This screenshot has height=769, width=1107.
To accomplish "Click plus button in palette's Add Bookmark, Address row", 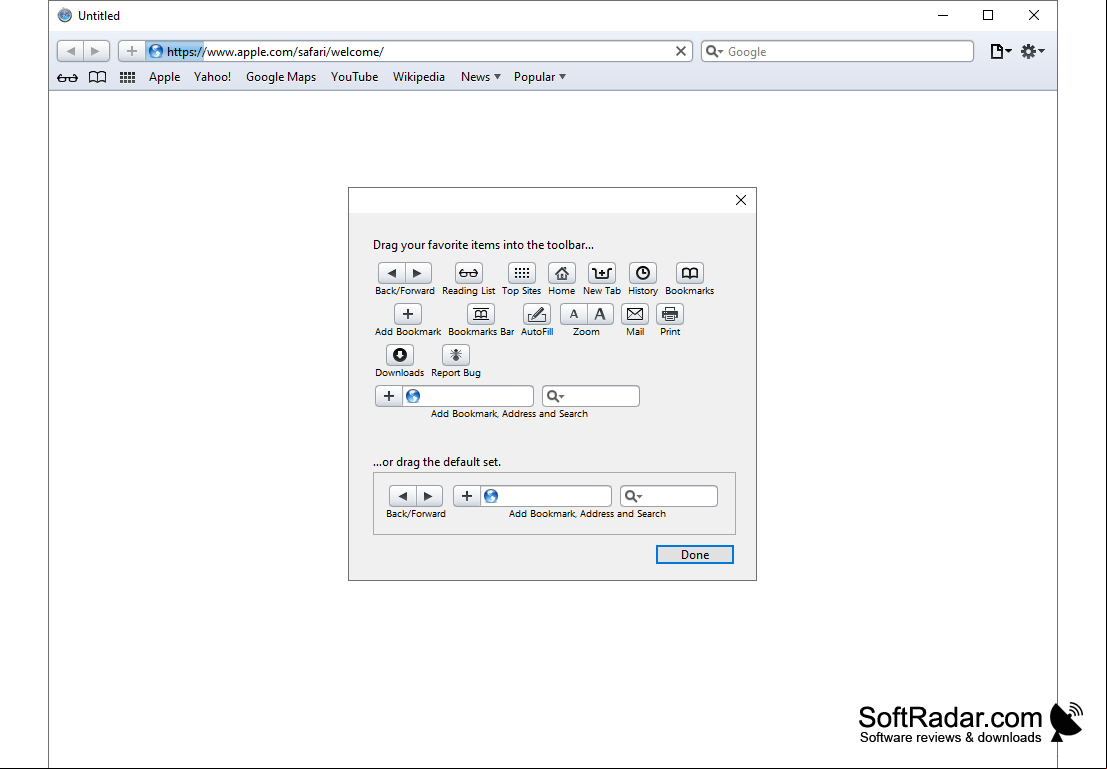I will pyautogui.click(x=389, y=396).
